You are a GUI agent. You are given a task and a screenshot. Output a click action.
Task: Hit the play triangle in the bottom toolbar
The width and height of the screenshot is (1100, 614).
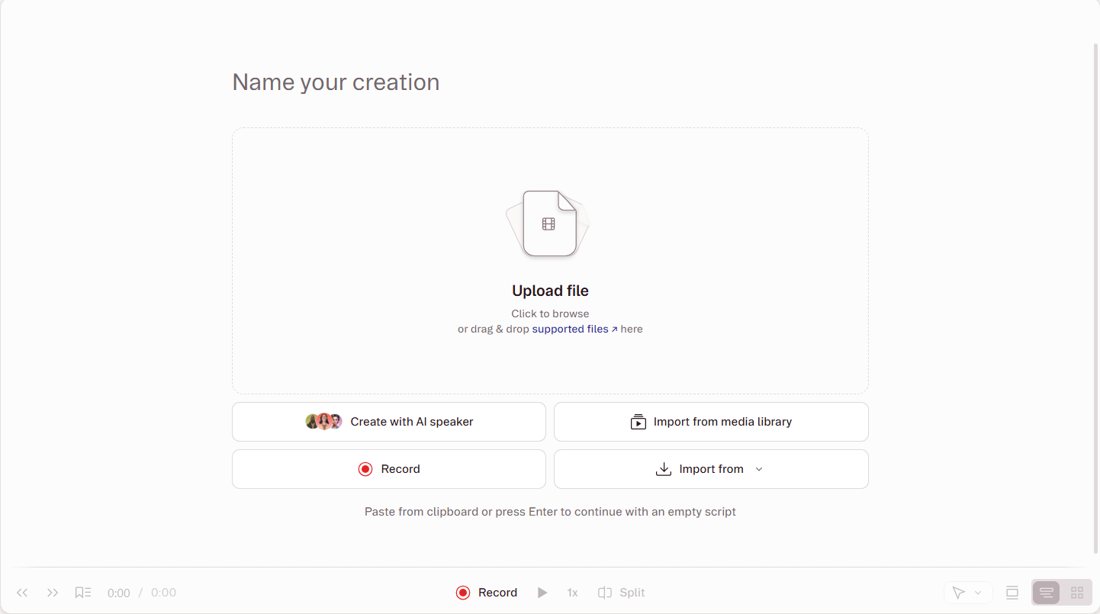(542, 593)
